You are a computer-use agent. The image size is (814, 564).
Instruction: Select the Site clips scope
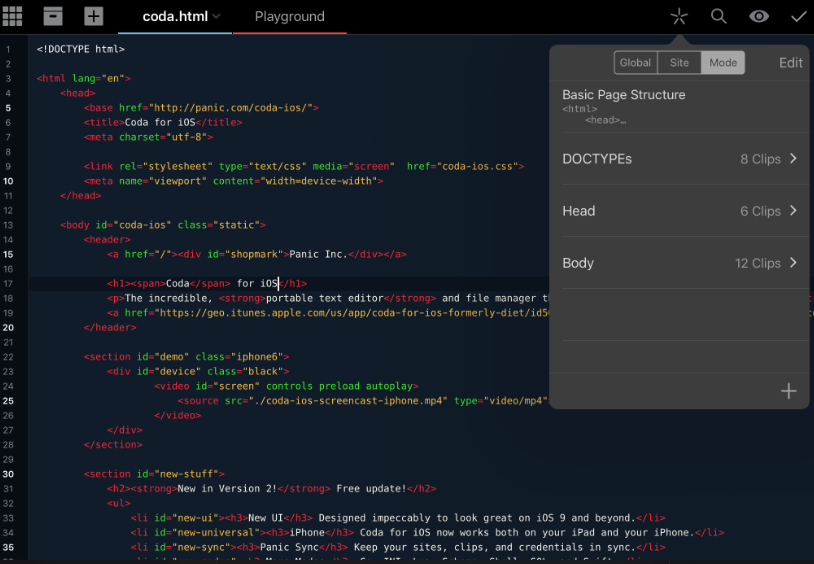(679, 62)
